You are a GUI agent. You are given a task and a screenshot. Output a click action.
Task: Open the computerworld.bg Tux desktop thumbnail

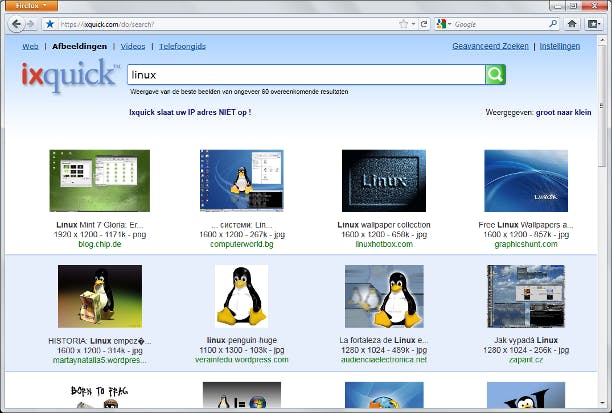pyautogui.click(x=242, y=180)
